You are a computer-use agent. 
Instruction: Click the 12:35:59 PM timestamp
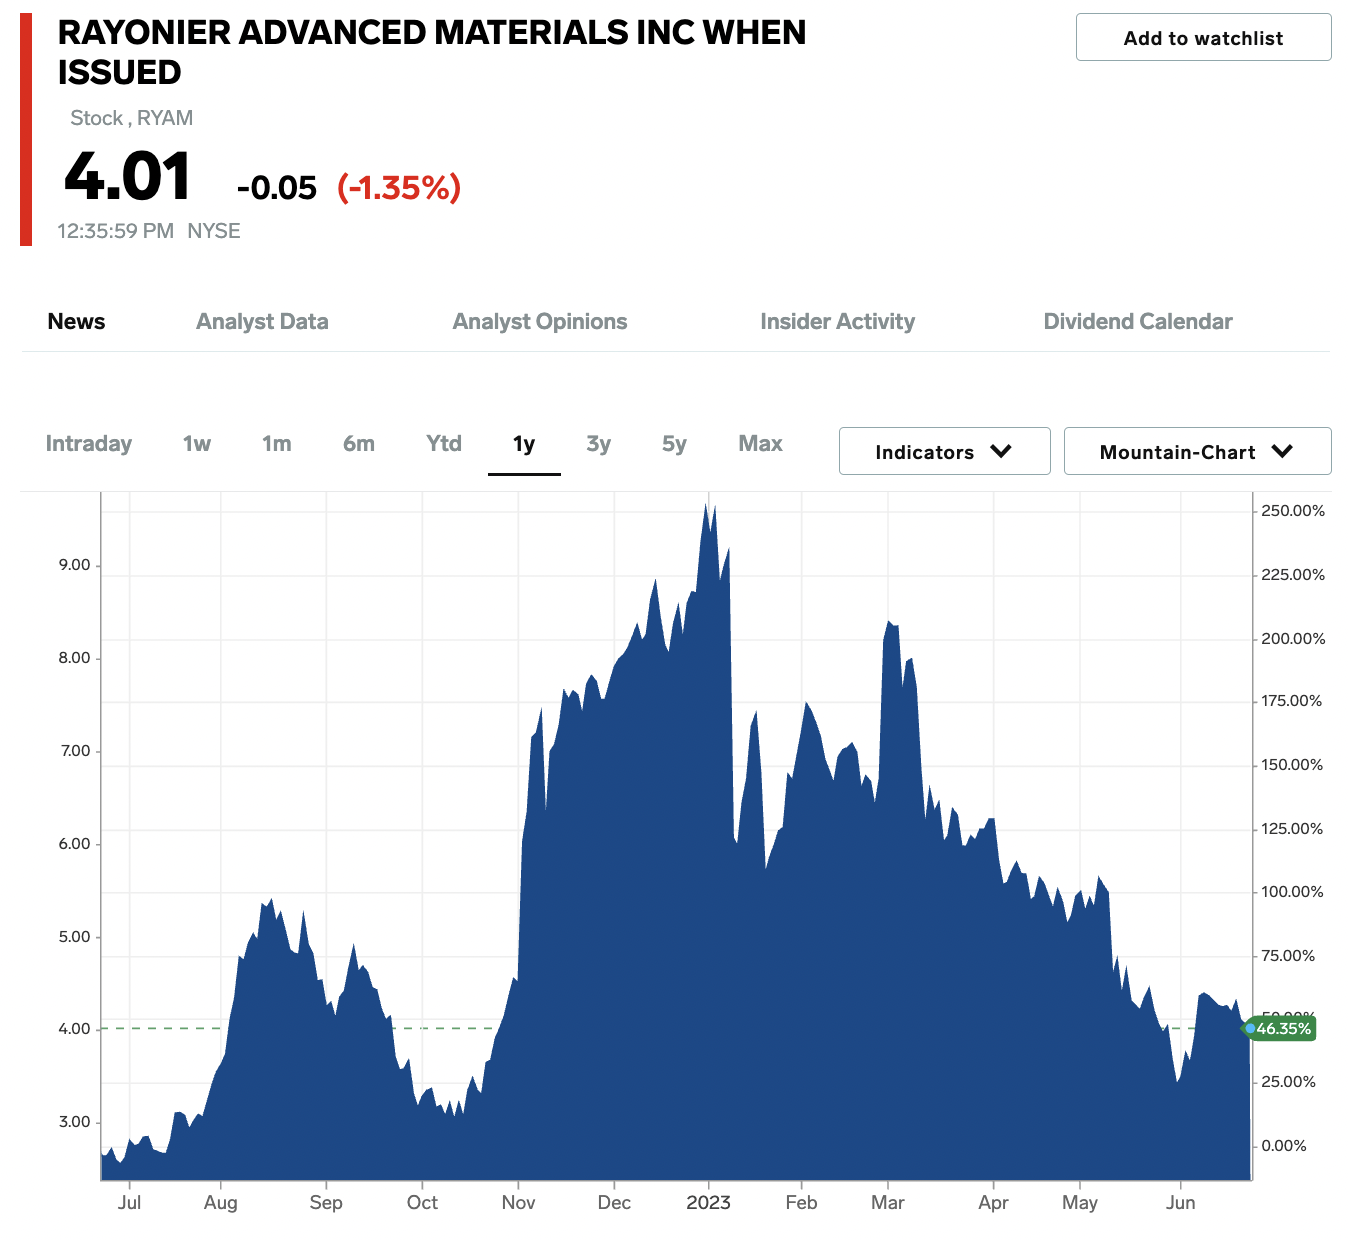[x=116, y=231]
